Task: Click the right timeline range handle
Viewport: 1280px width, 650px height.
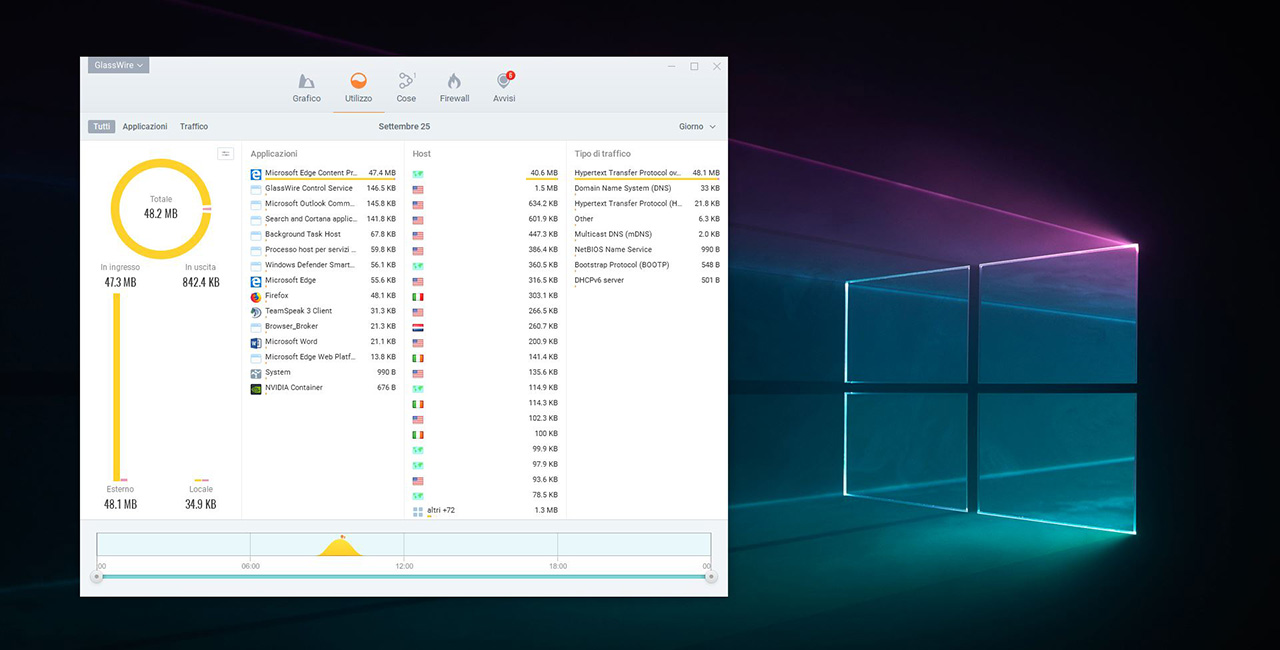Action: click(x=711, y=577)
